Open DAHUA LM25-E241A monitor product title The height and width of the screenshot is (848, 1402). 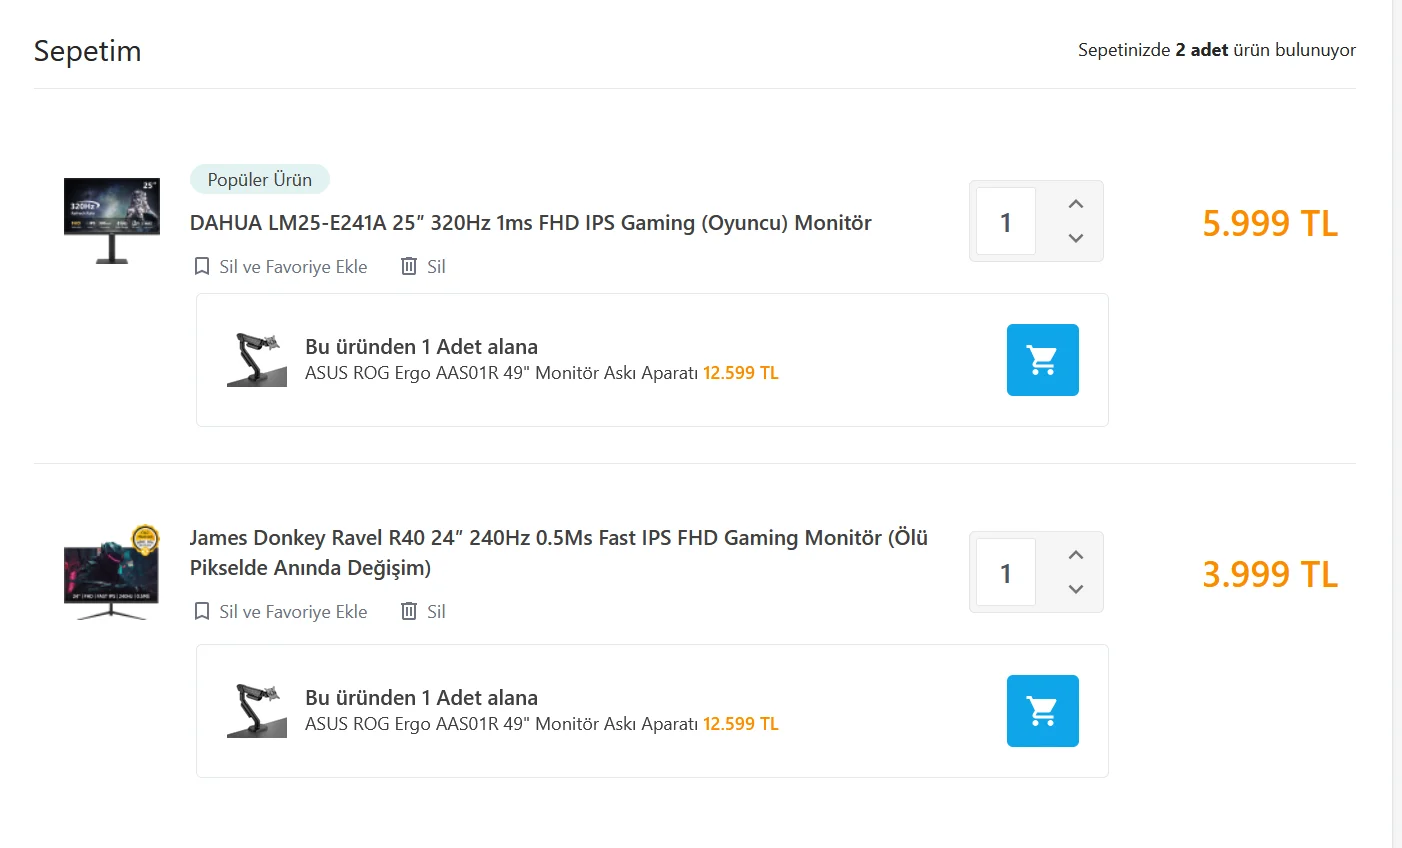pos(531,223)
